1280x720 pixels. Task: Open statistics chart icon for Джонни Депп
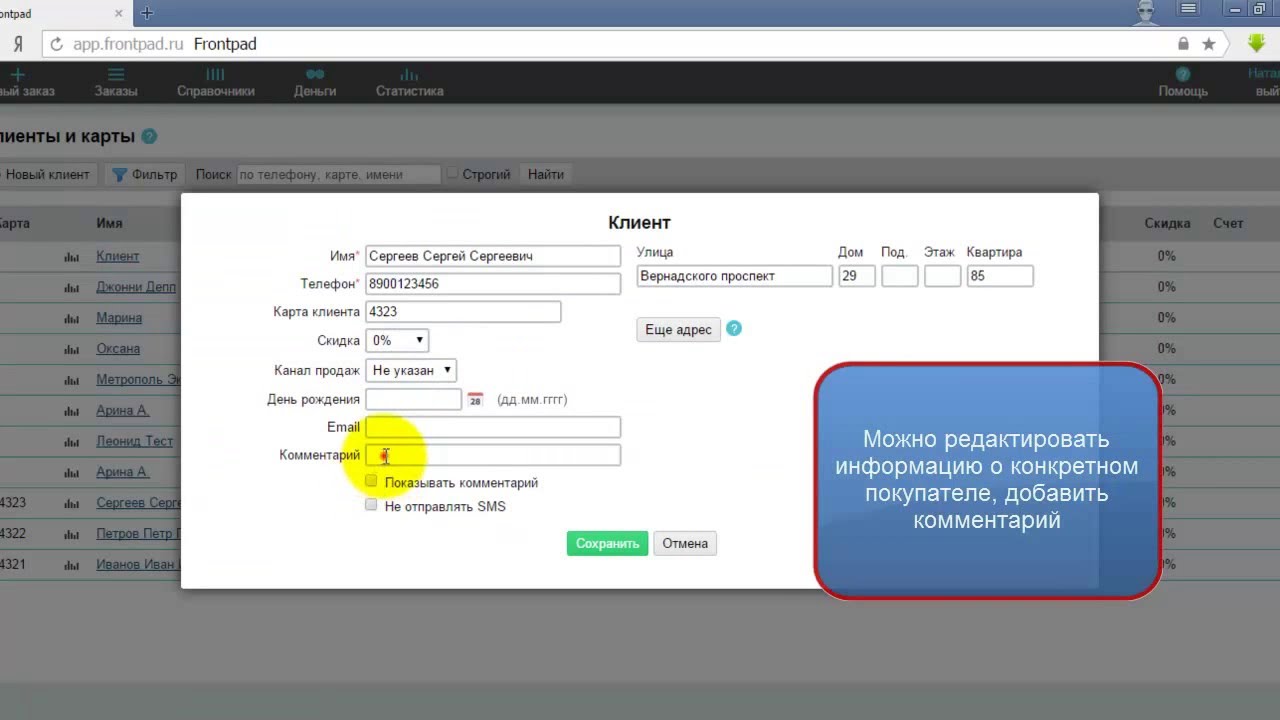[x=71, y=287]
